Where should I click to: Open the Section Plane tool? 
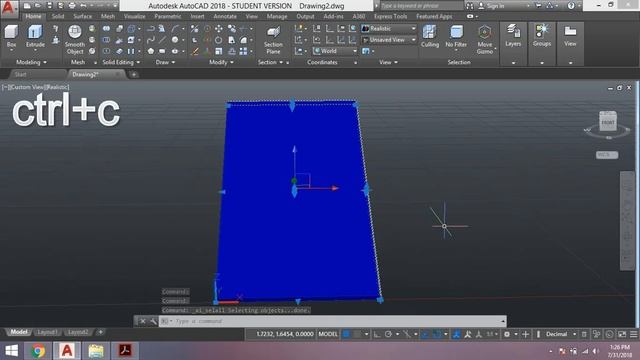click(x=273, y=40)
